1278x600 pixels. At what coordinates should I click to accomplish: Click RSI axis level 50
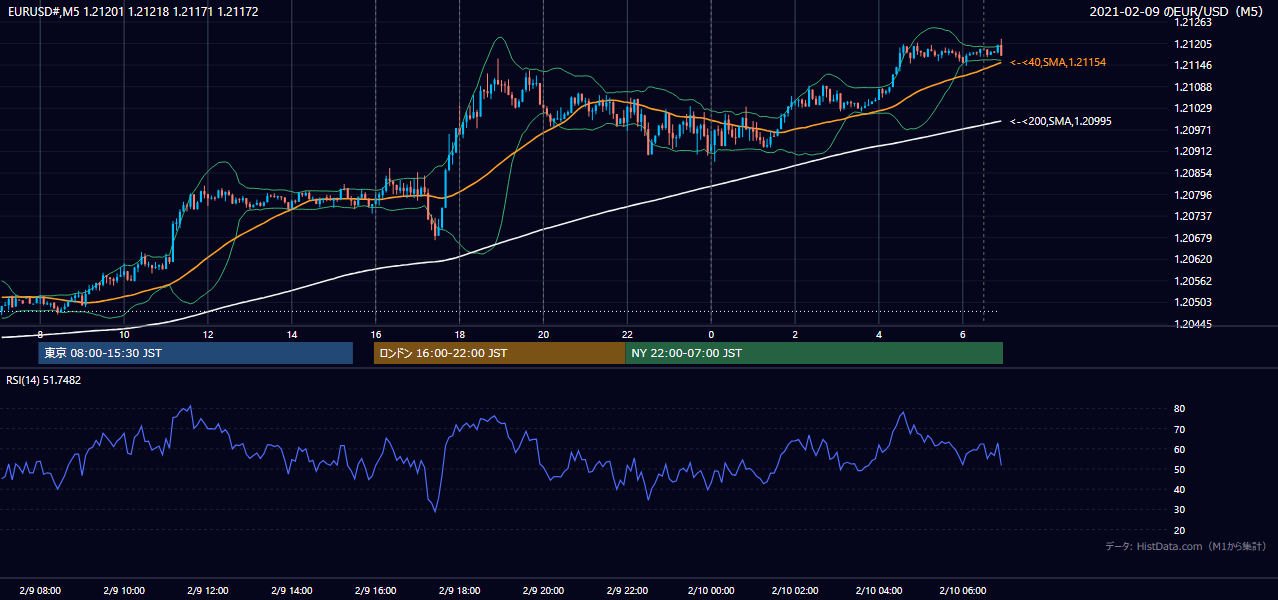pos(1180,469)
